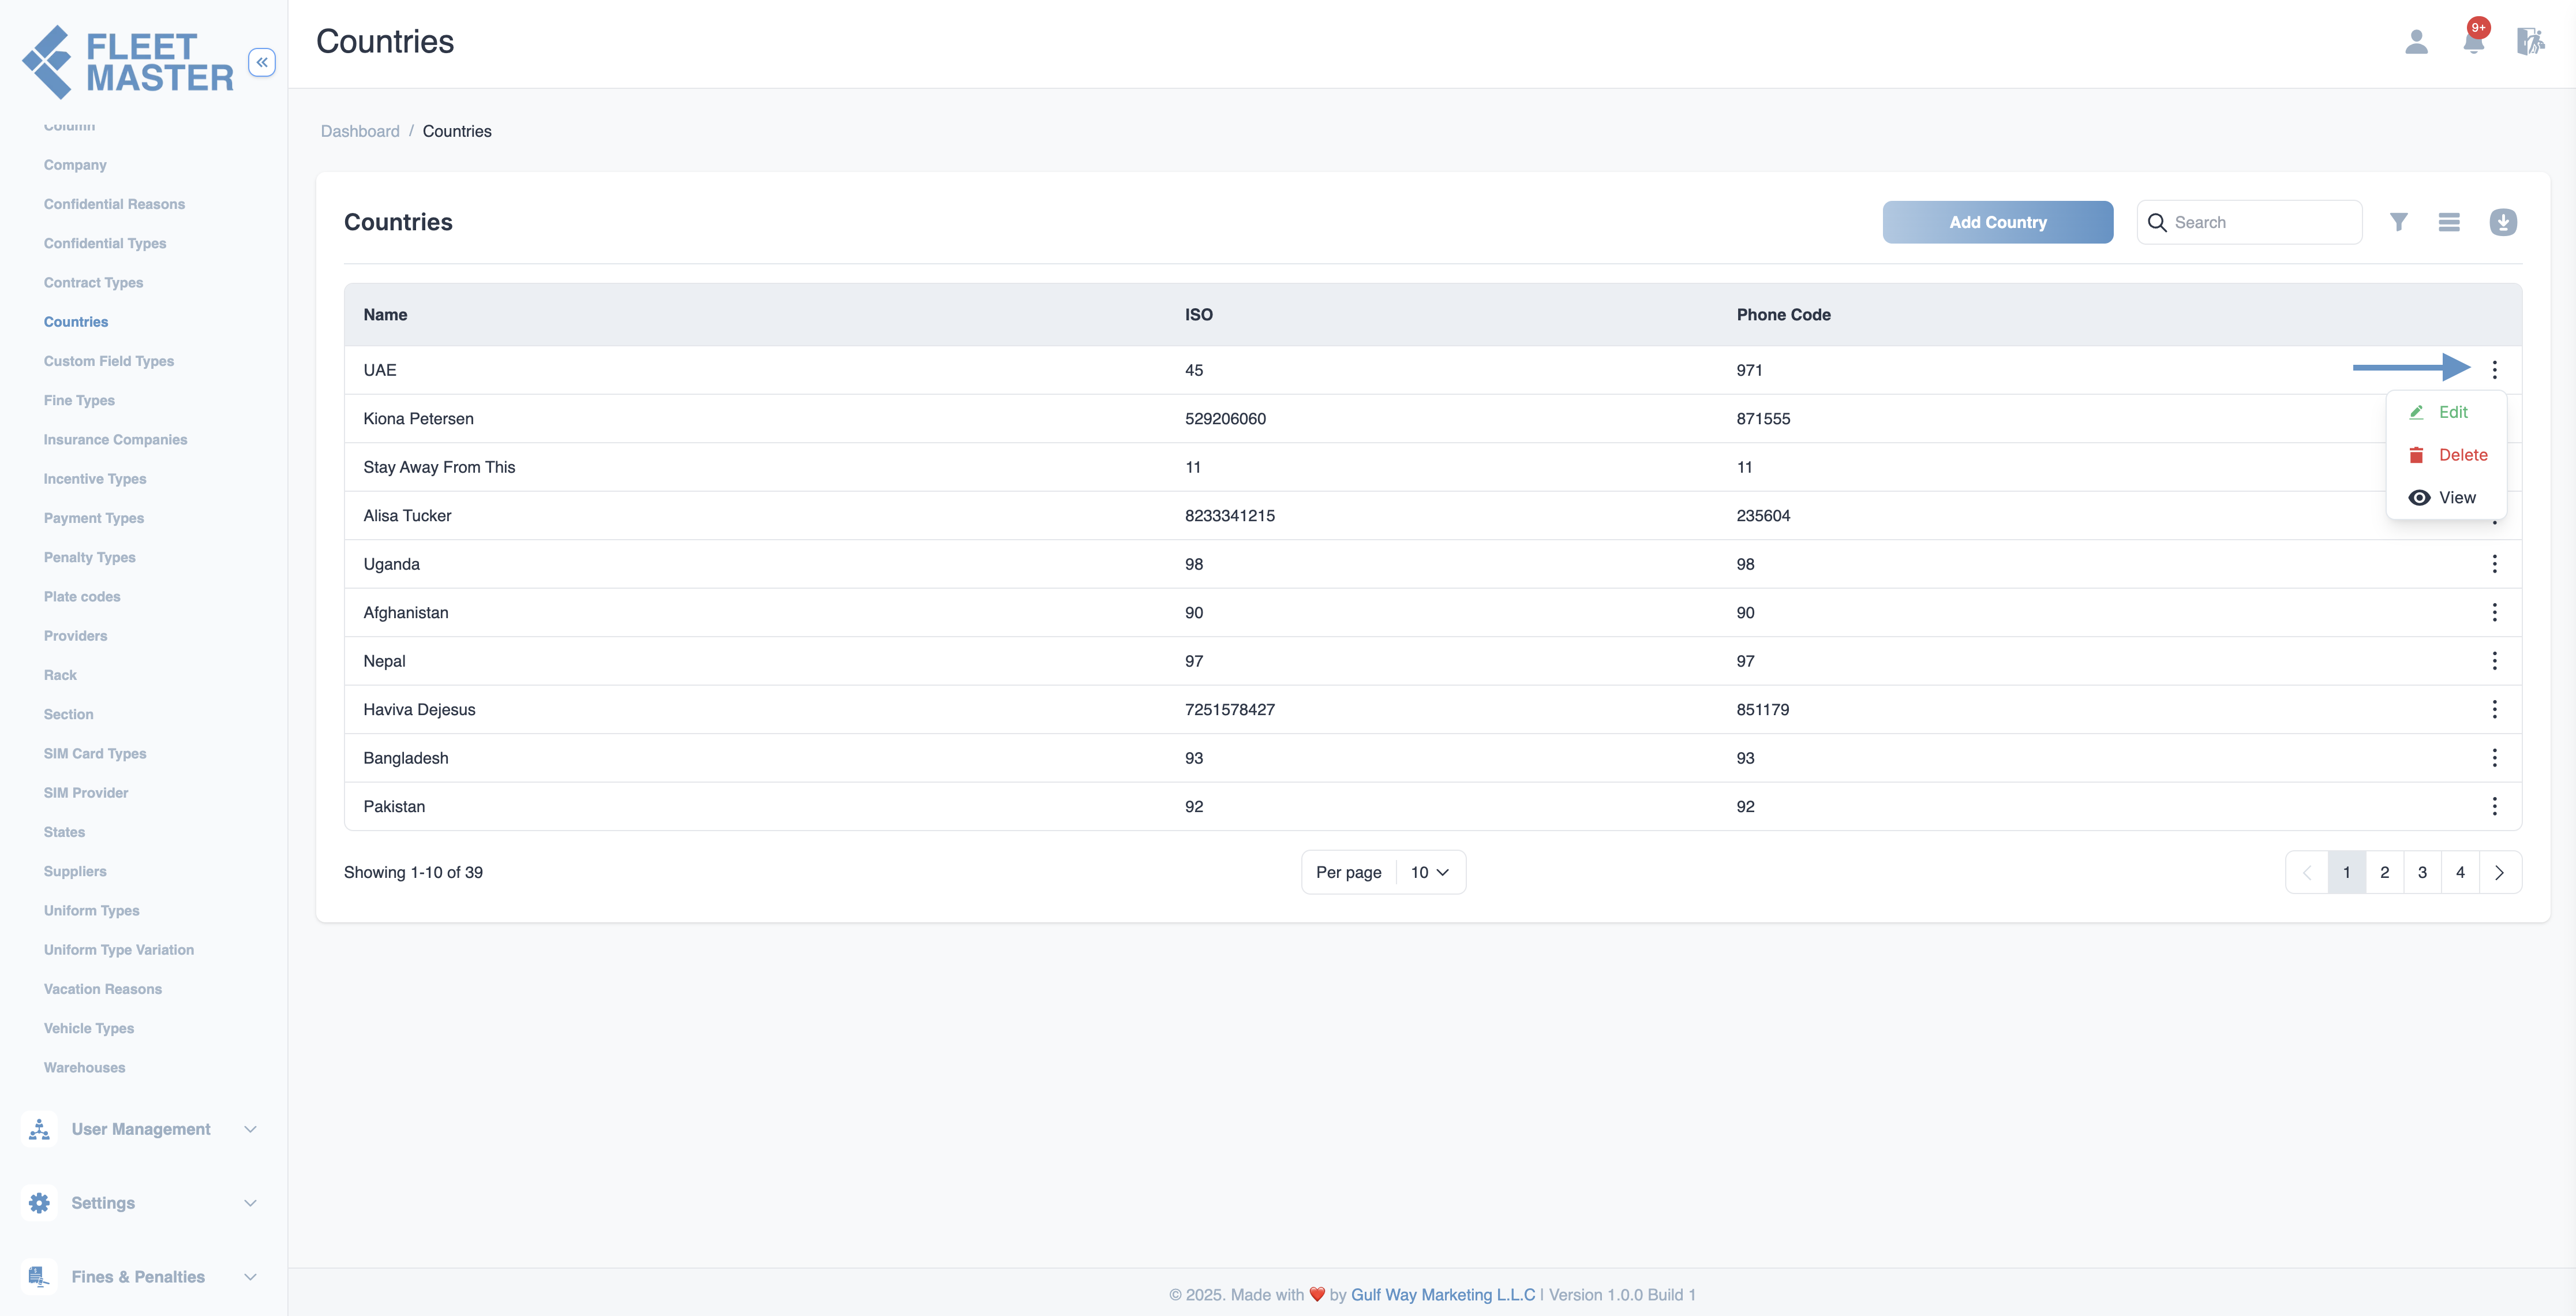
Task: Open the notifications bell
Action: (x=2474, y=42)
